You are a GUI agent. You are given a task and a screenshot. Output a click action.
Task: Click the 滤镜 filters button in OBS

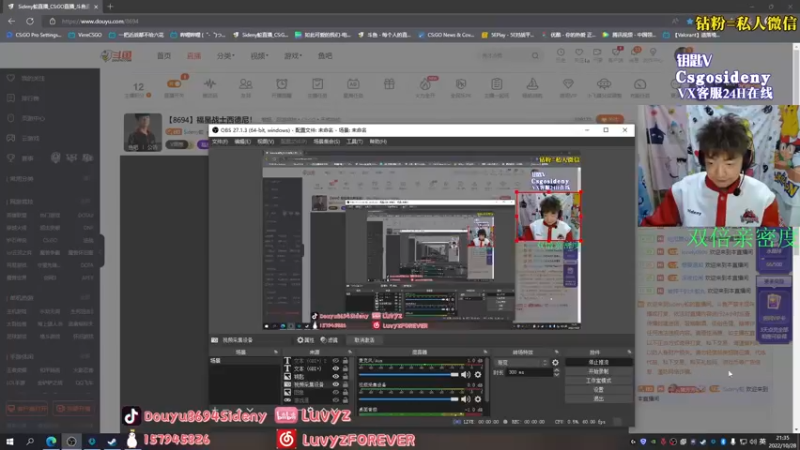(329, 340)
